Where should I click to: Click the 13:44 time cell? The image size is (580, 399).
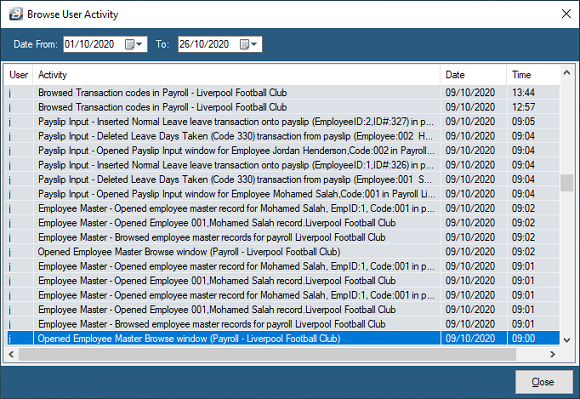(533, 92)
